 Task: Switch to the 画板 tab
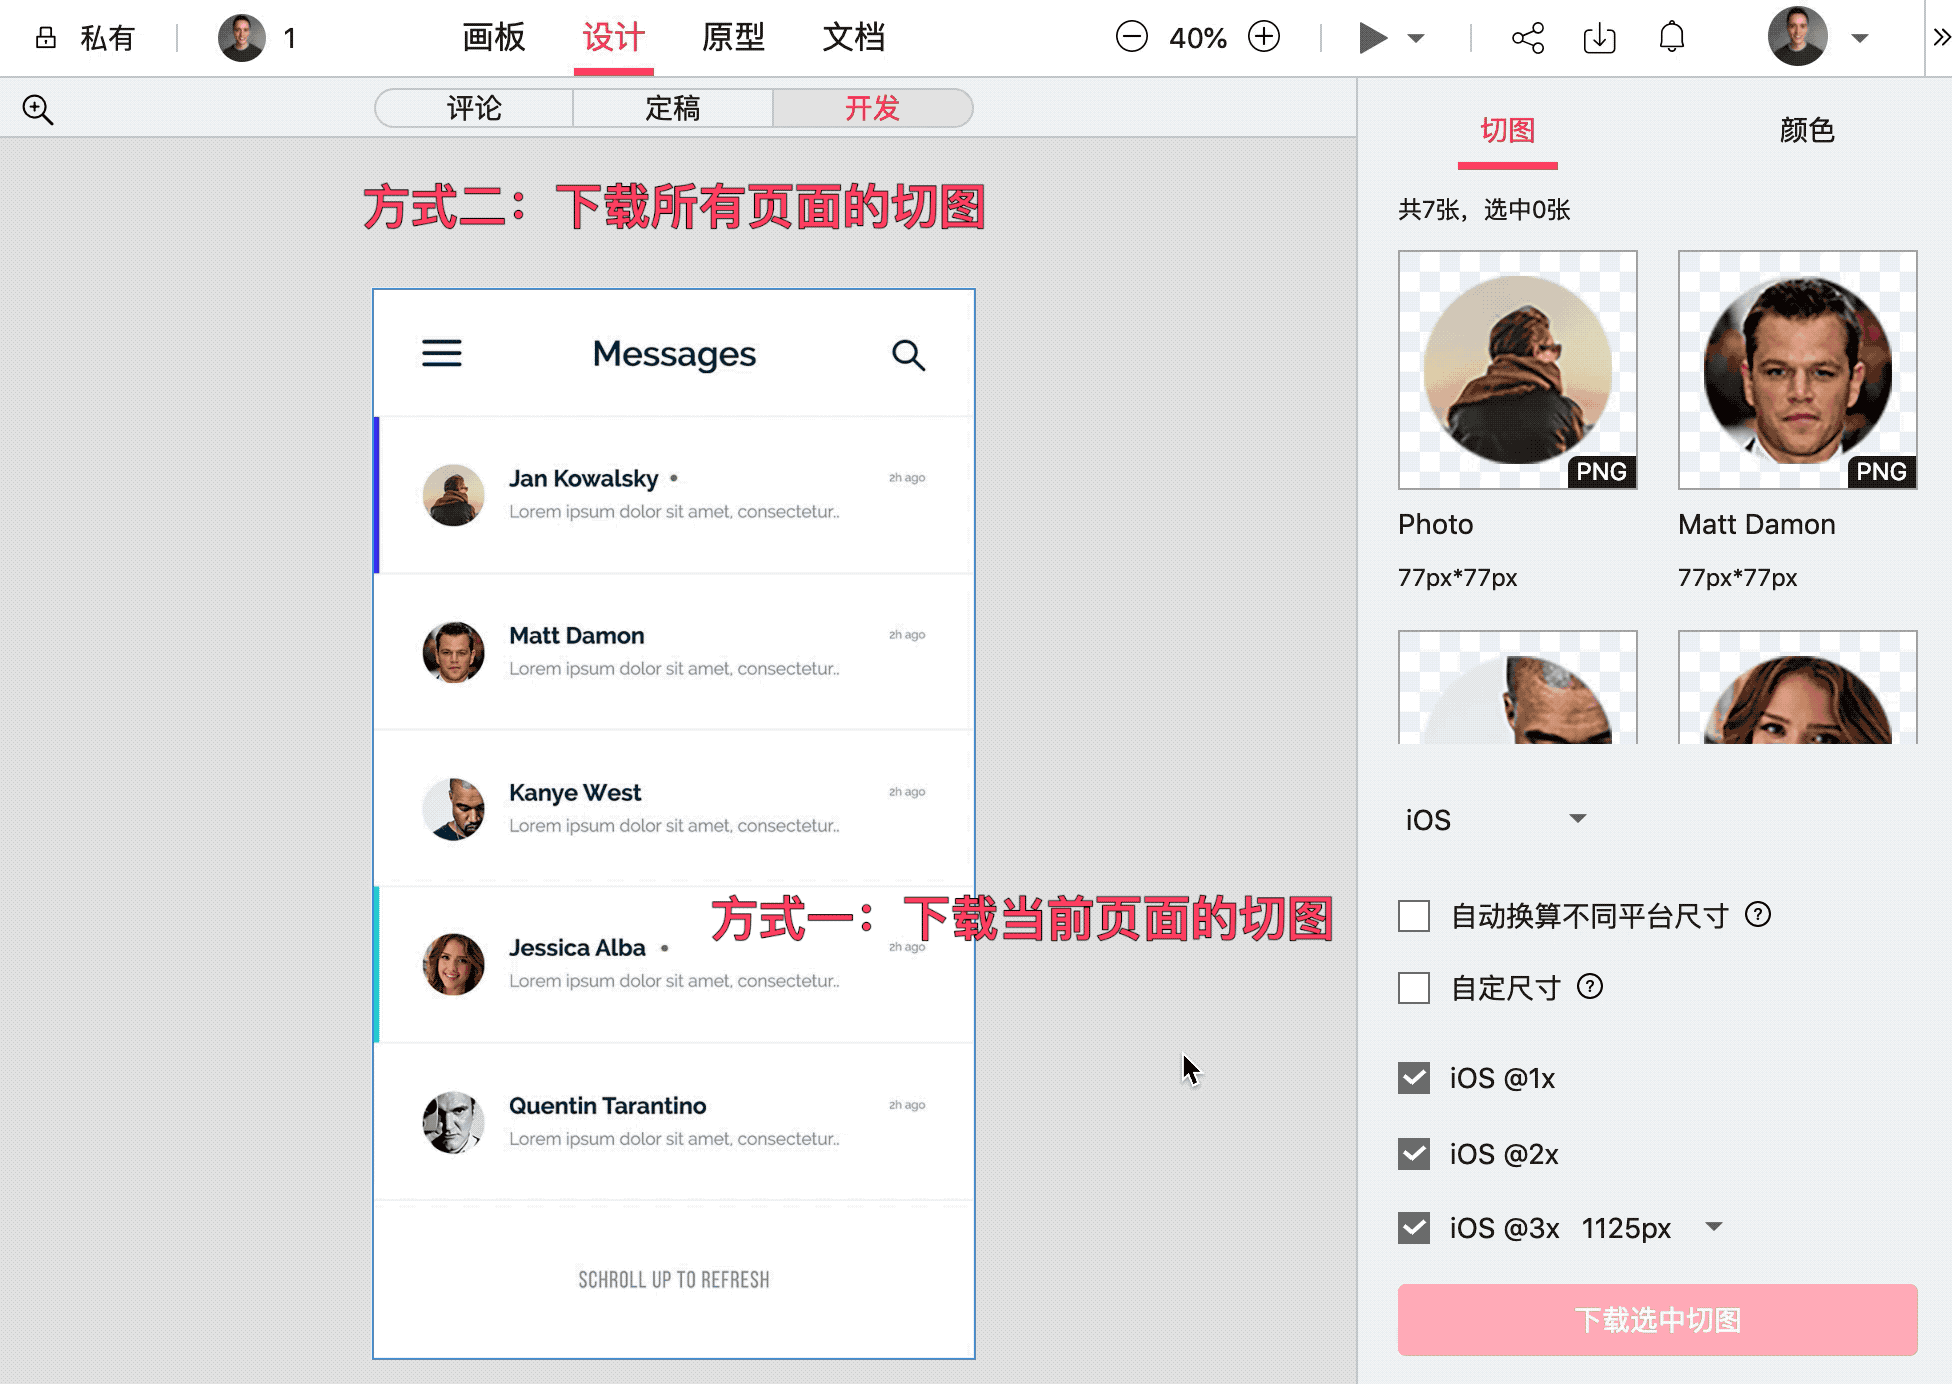494,38
